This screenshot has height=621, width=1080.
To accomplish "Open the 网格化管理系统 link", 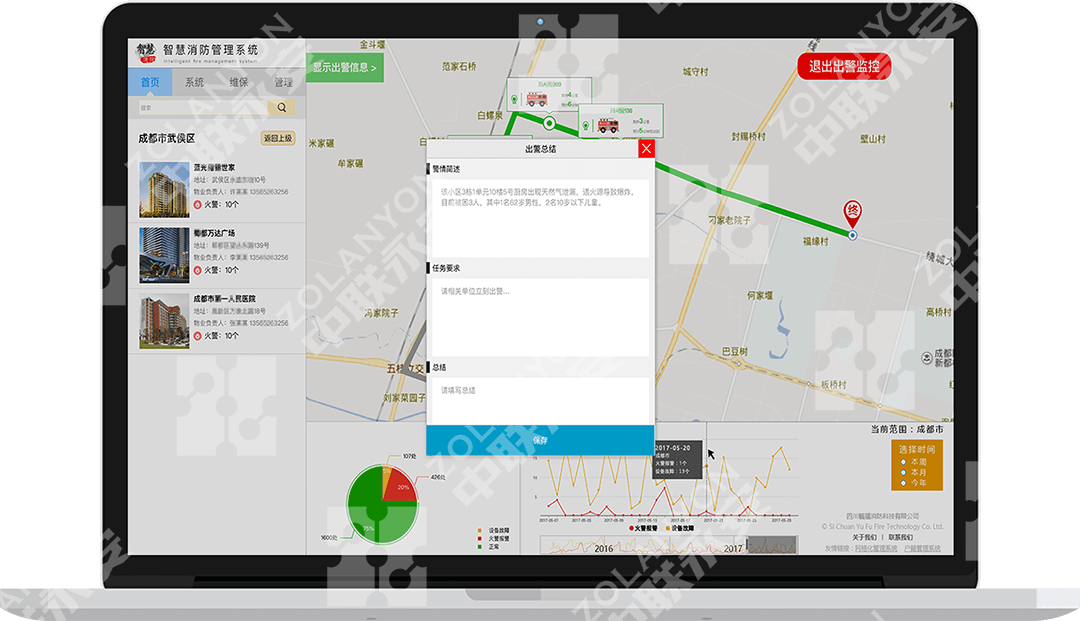I will click(x=876, y=548).
